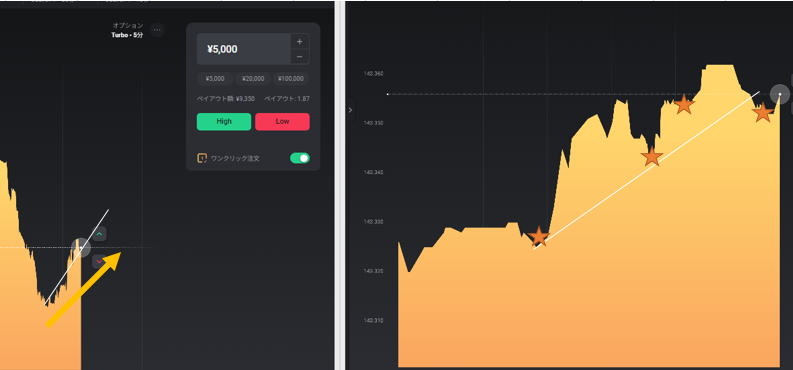This screenshot has width=793, height=370.
Task: Toggle the one-click order switch
Action: coord(300,158)
